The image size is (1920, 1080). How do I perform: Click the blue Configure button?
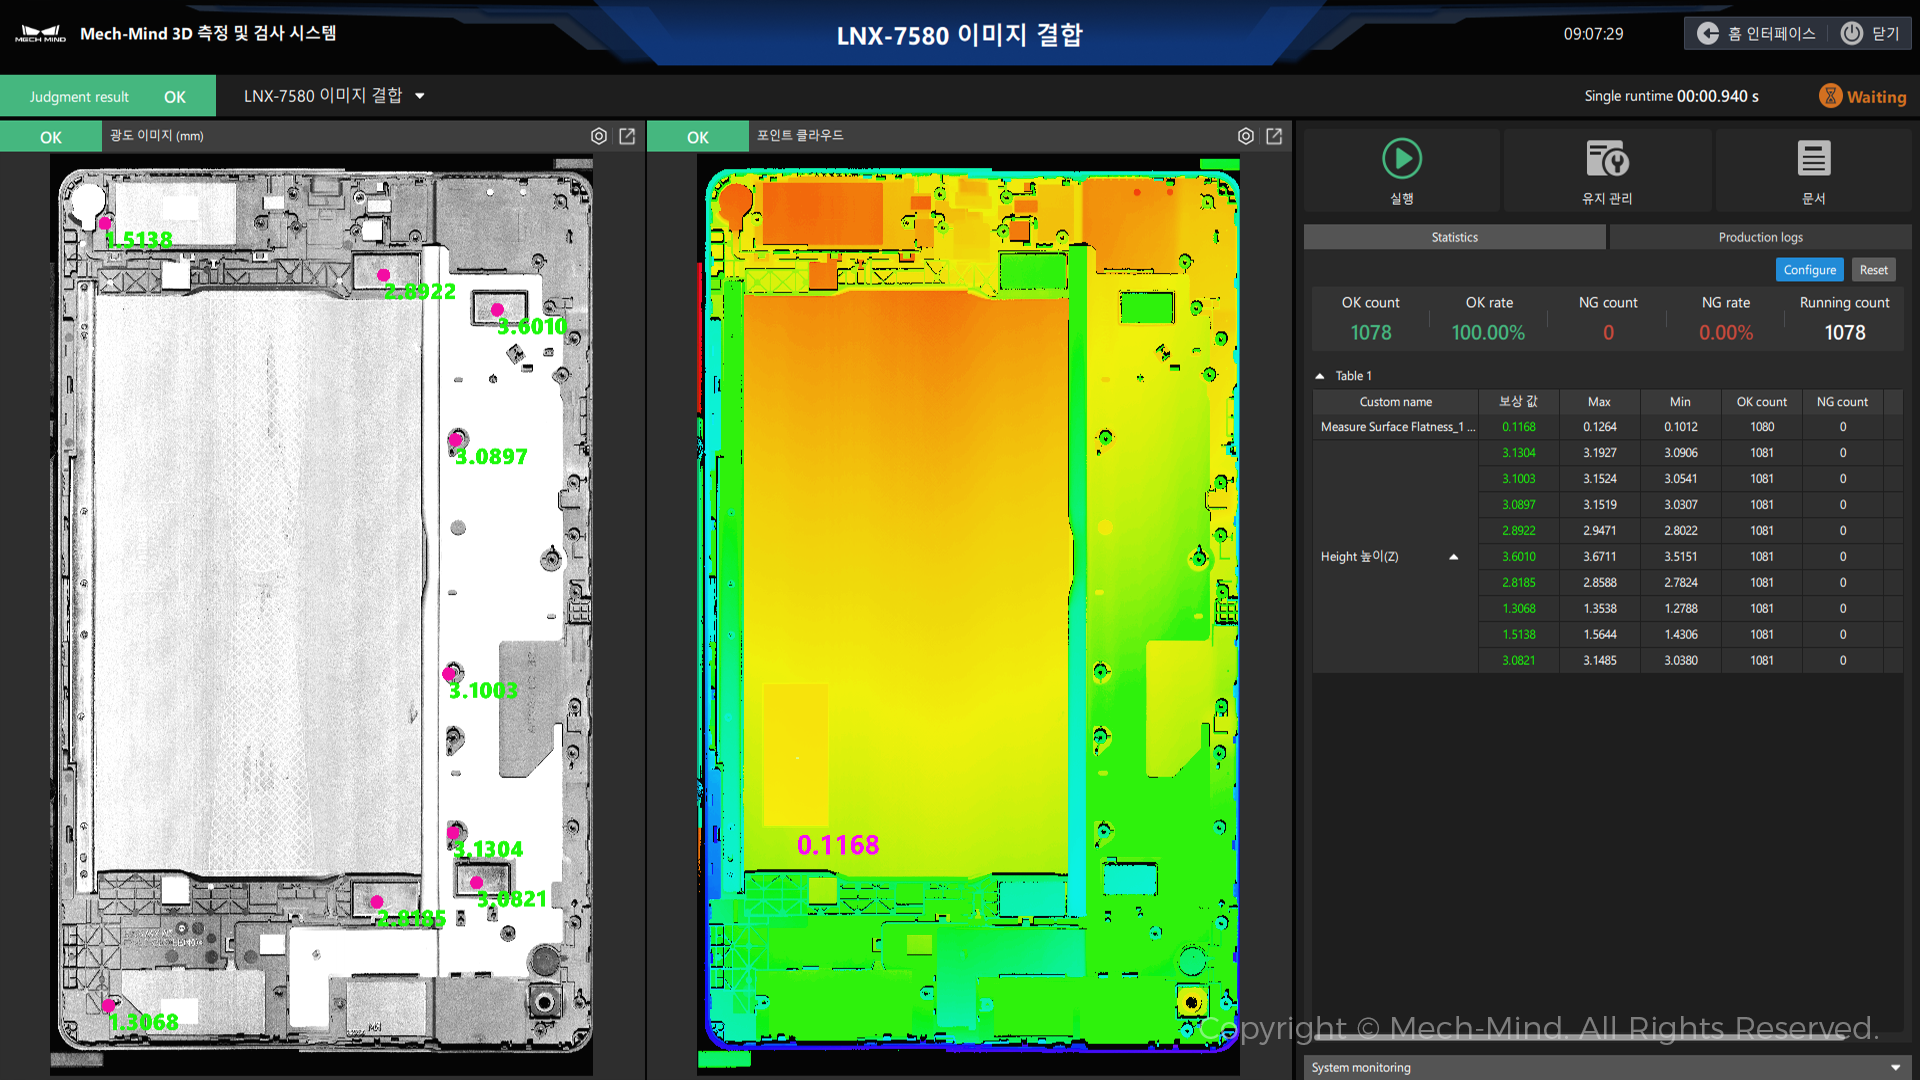tap(1809, 270)
